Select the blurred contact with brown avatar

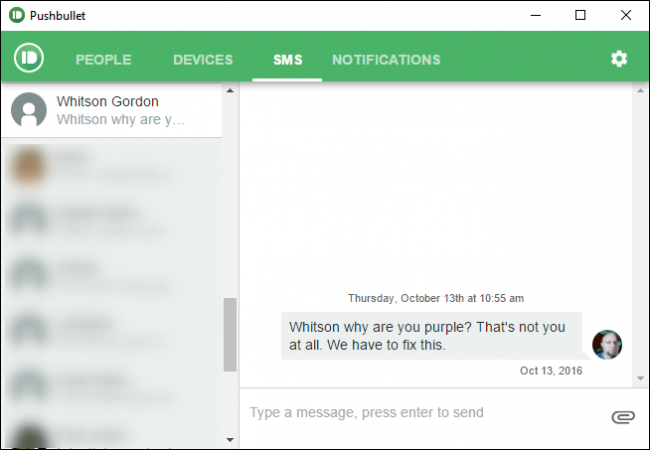click(112, 167)
